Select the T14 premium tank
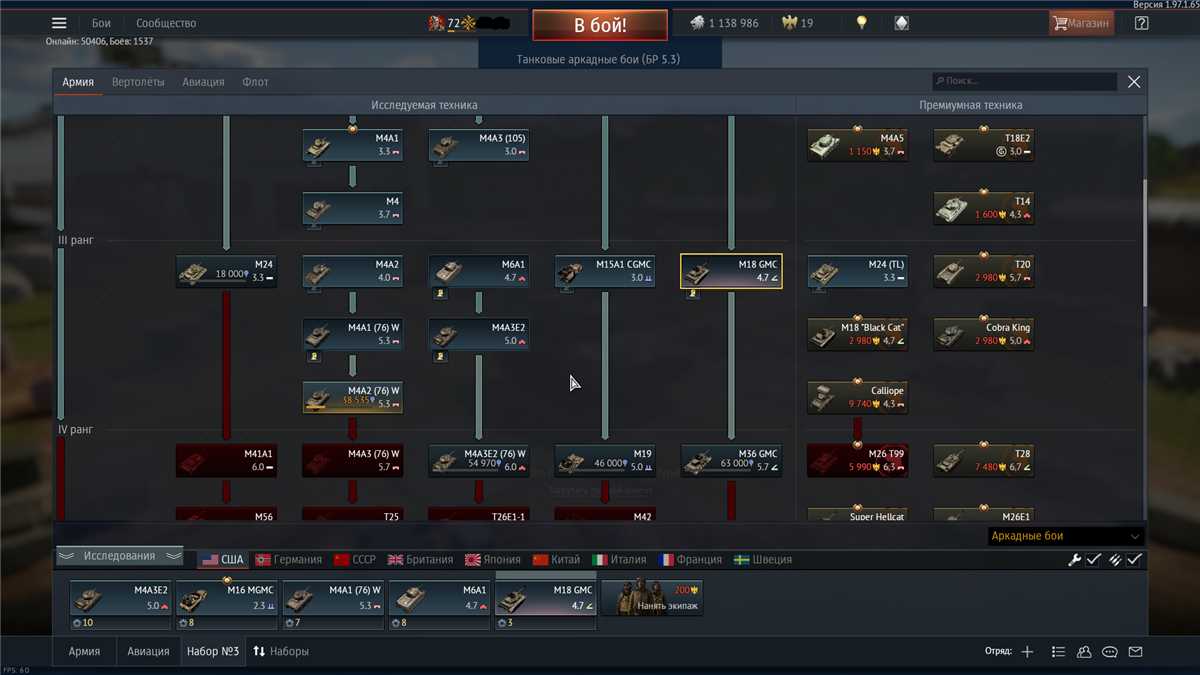The width and height of the screenshot is (1200, 675). point(984,208)
